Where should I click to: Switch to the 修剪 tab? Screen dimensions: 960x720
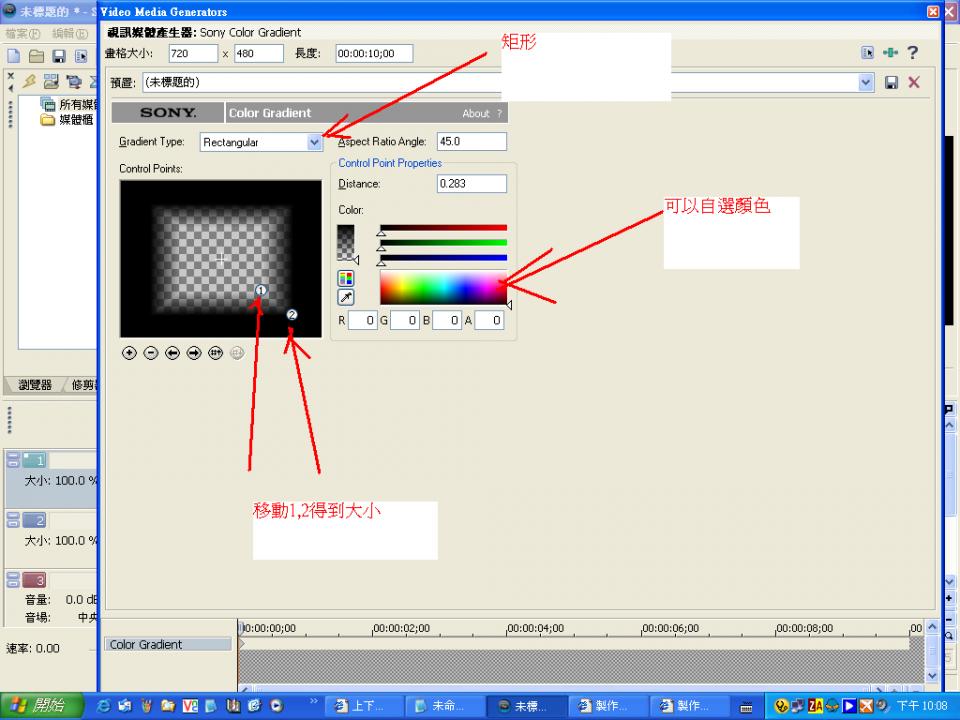coord(83,384)
